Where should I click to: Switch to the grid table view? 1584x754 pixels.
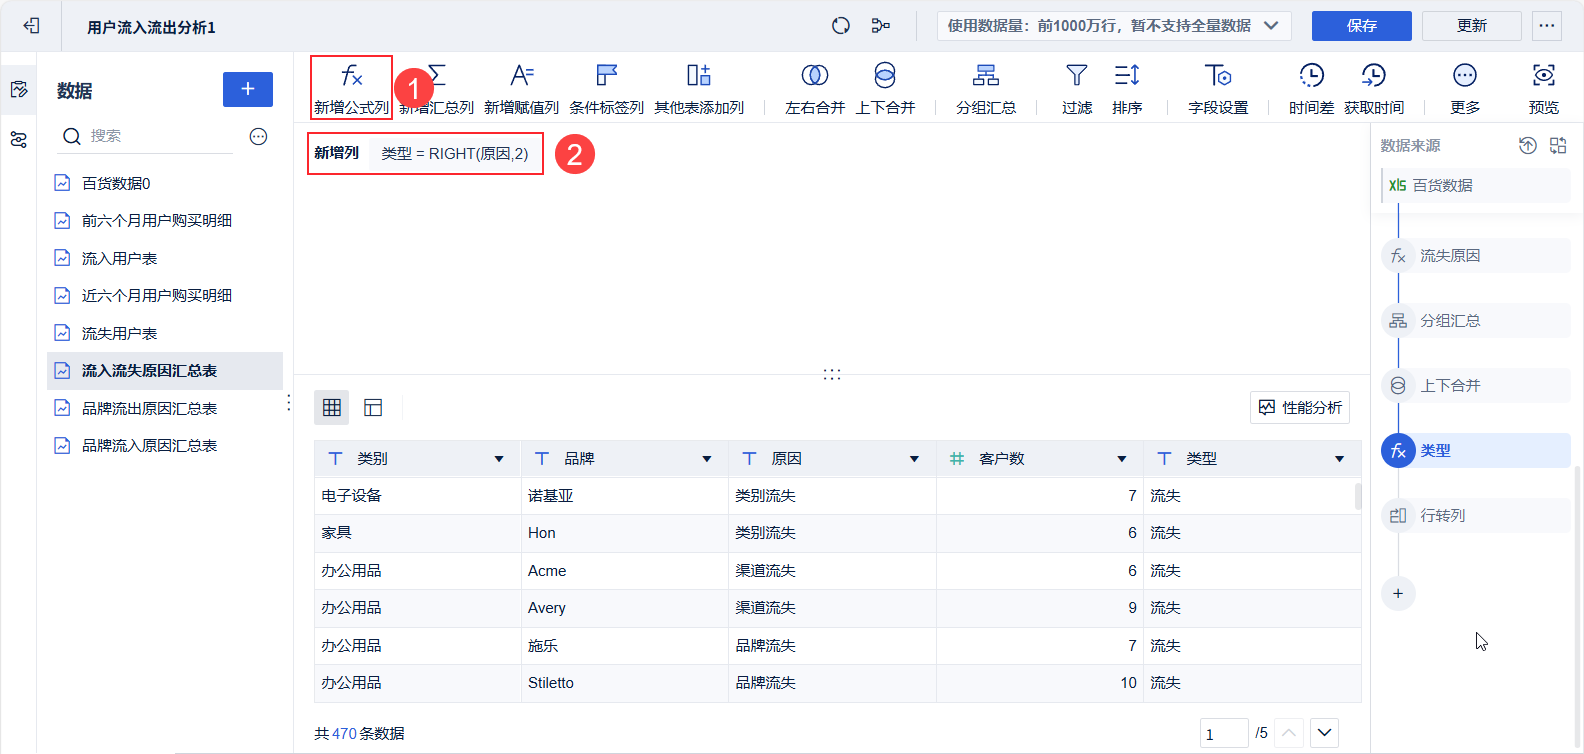click(x=332, y=407)
